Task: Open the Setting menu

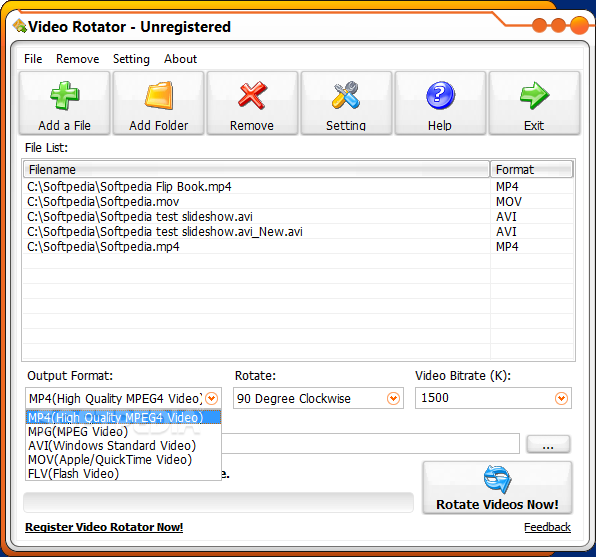Action: pyautogui.click(x=131, y=59)
